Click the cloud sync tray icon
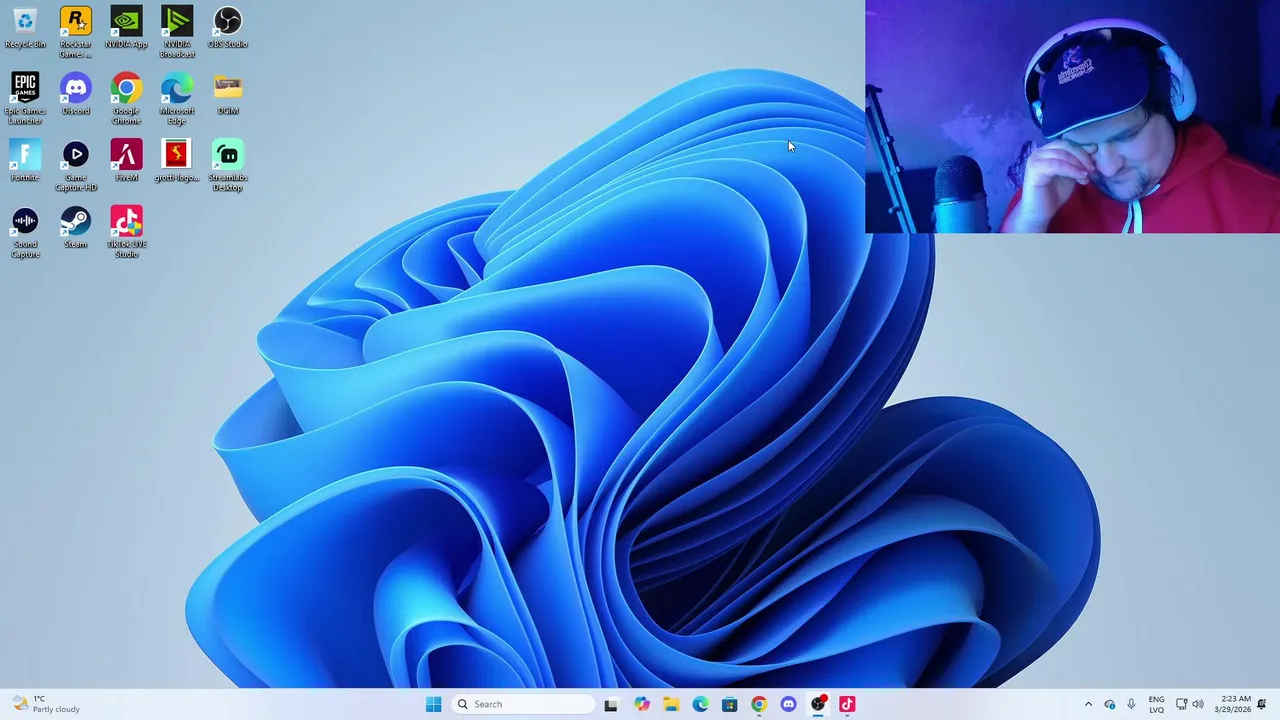 [x=1109, y=704]
